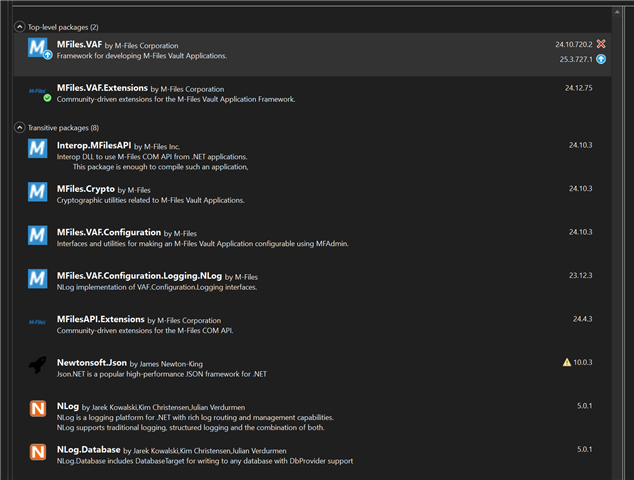Click the warning icon beside Newtonsoft.Json version
Screen dimensions: 634x480
567,362
